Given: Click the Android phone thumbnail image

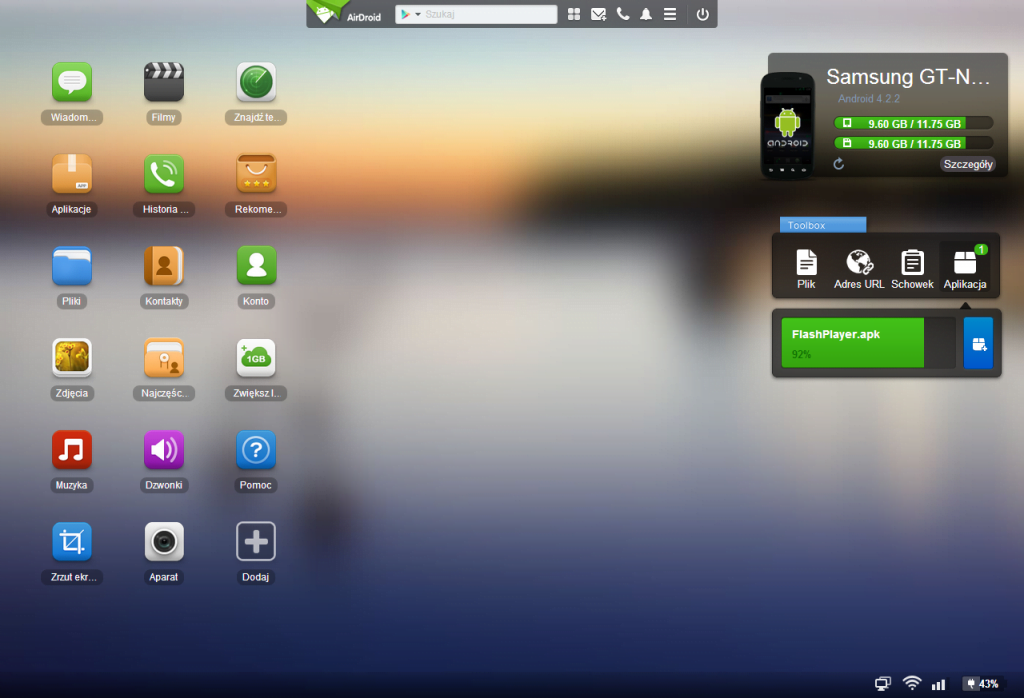Looking at the screenshot, I should [788, 125].
